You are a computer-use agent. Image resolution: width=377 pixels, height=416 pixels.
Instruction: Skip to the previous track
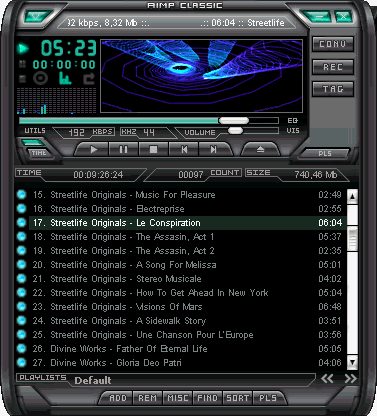184,149
